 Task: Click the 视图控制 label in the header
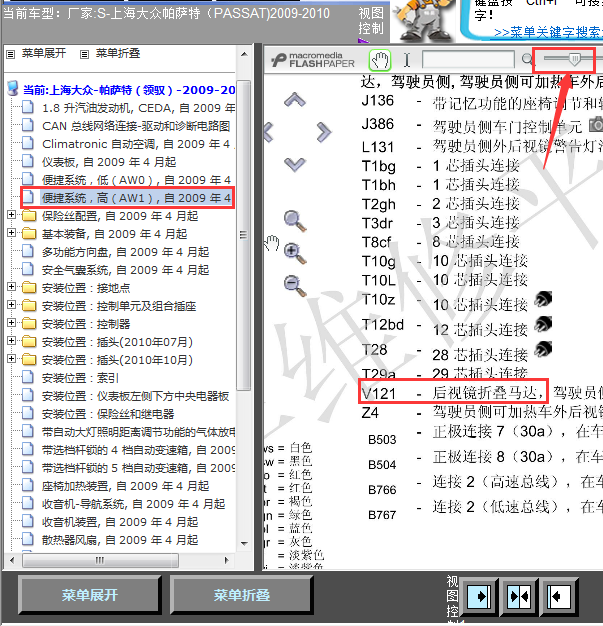371,21
